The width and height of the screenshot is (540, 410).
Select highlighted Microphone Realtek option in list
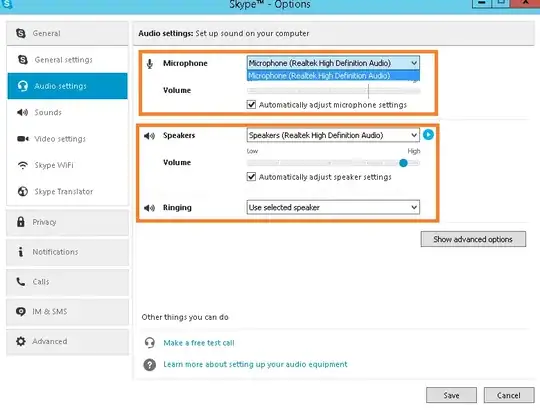333,76
